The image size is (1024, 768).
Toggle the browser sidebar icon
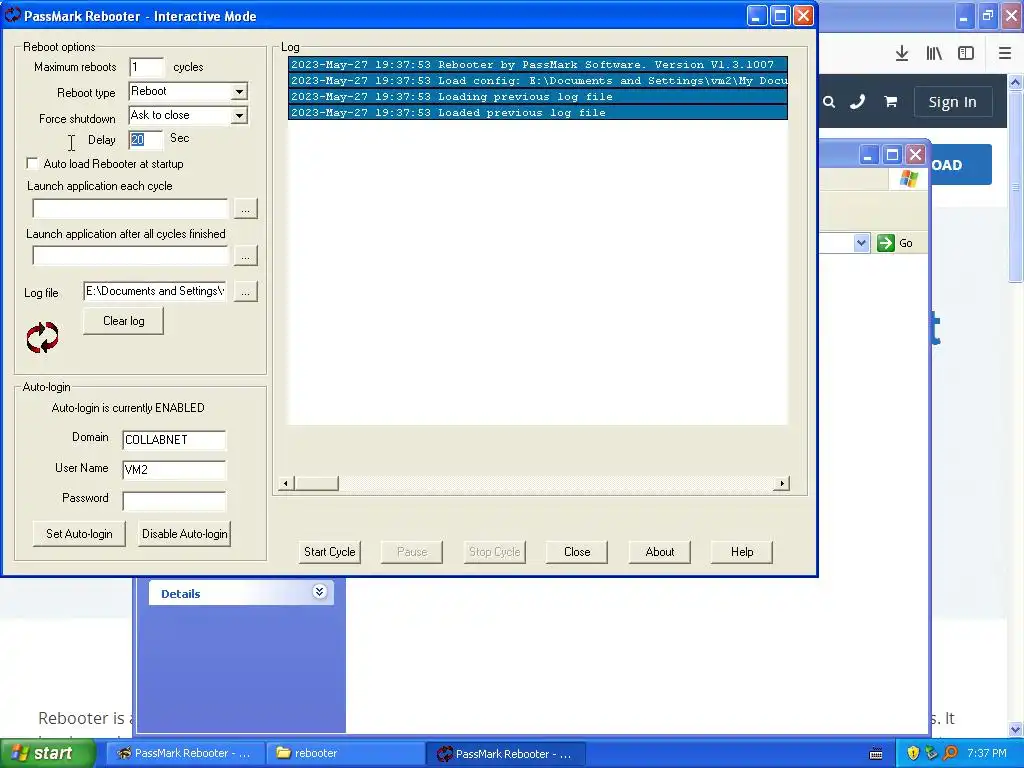point(966,54)
